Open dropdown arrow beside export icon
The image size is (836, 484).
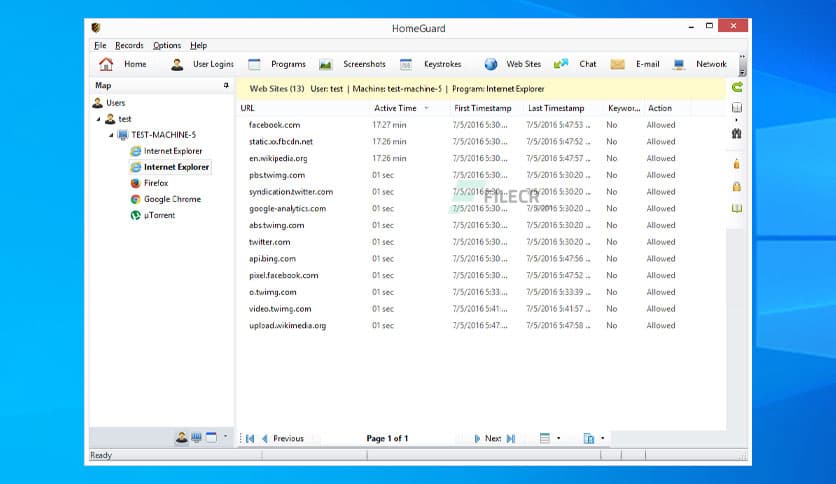(x=602, y=438)
